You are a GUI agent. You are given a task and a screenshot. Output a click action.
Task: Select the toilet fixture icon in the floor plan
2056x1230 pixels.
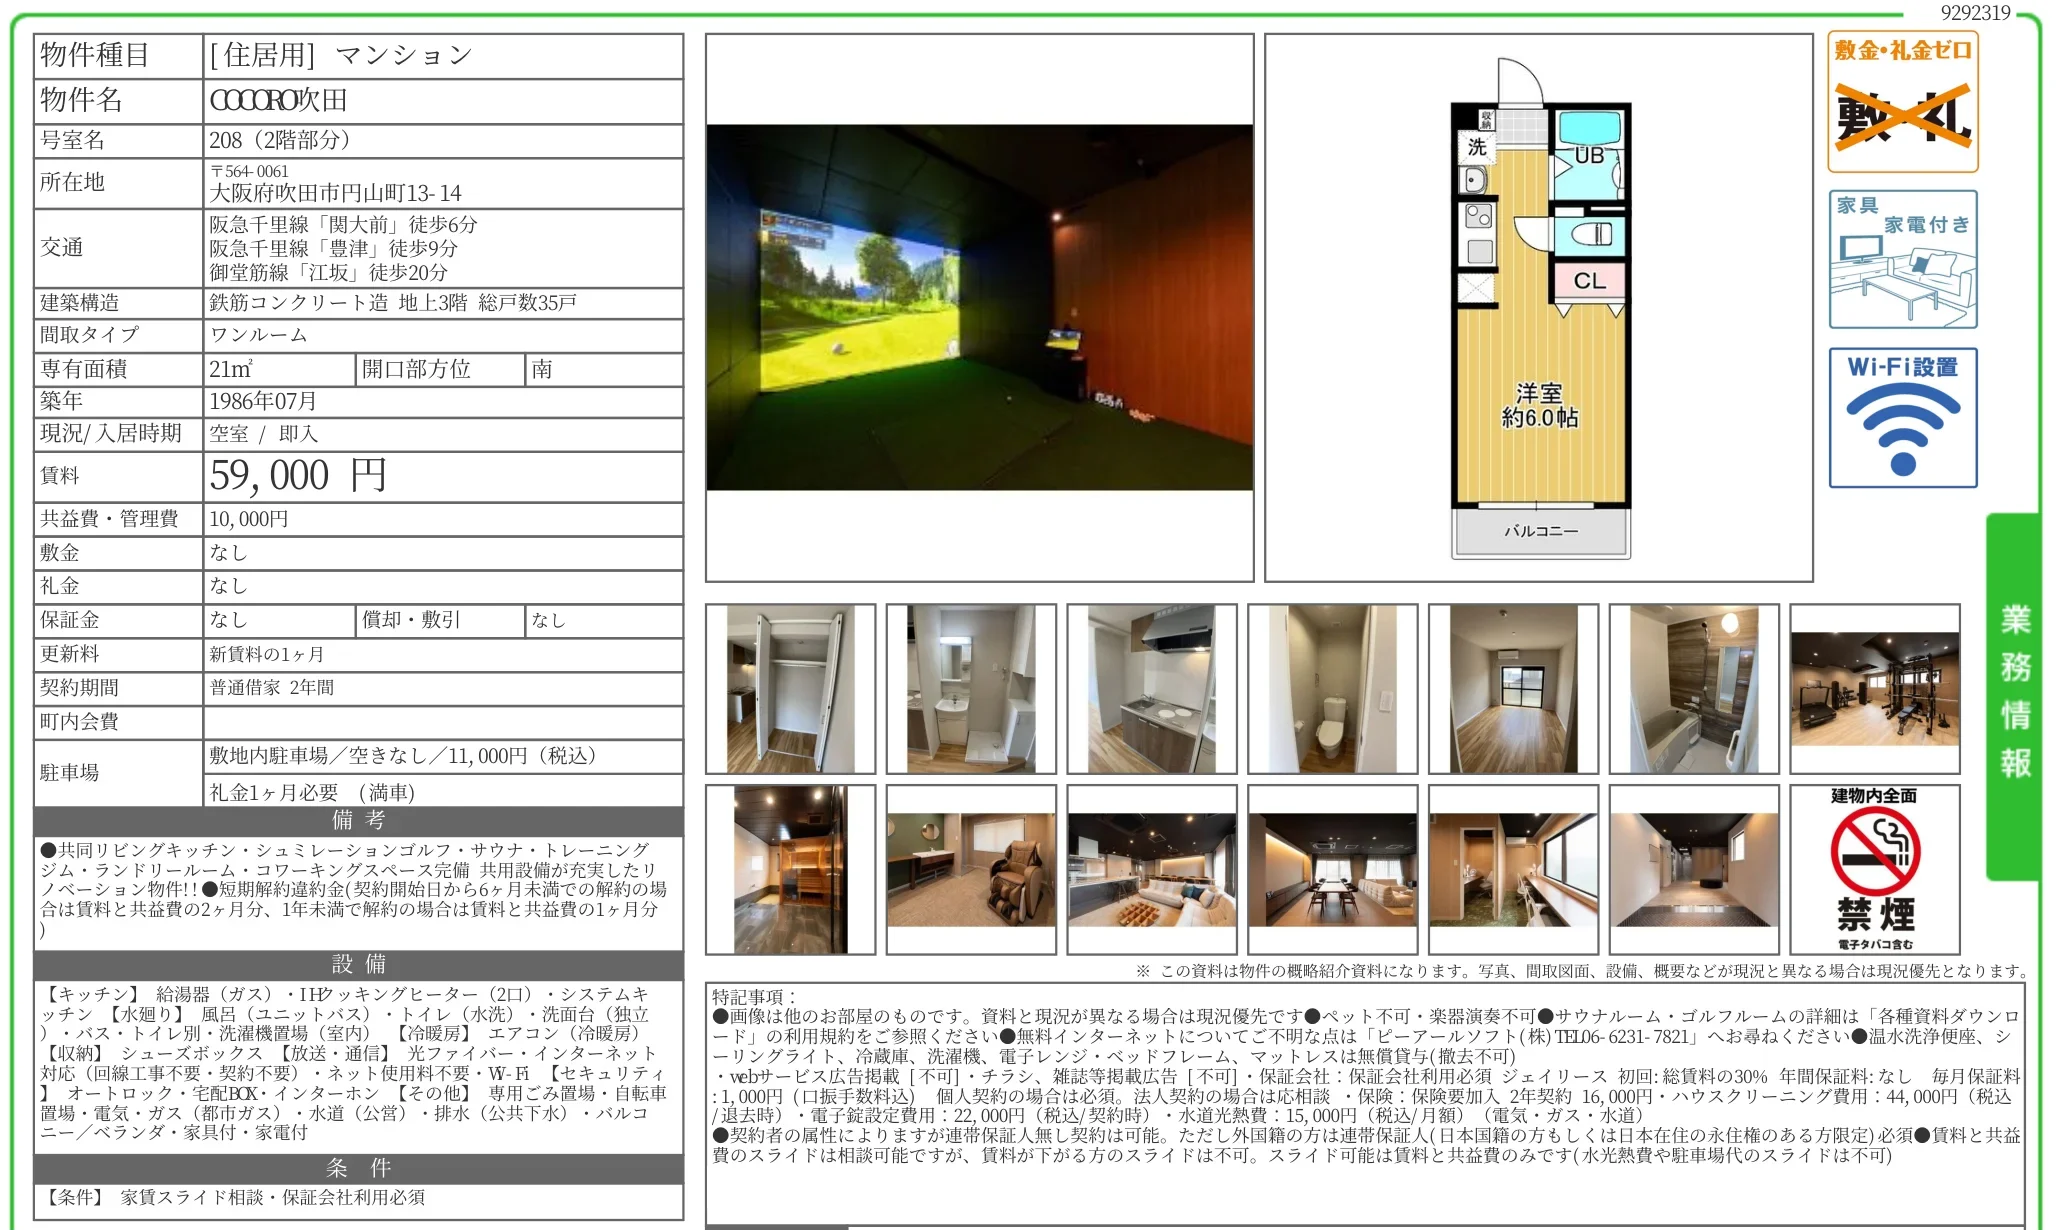click(1593, 234)
